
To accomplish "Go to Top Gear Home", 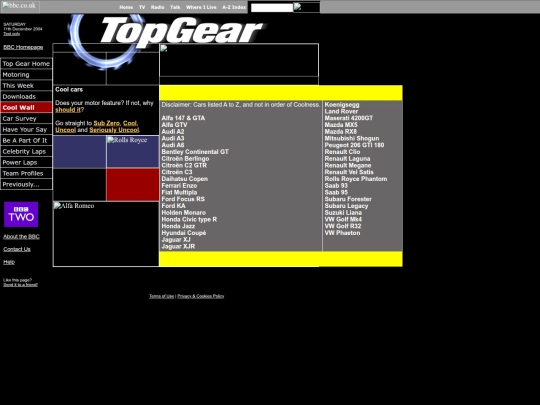I will (26, 64).
